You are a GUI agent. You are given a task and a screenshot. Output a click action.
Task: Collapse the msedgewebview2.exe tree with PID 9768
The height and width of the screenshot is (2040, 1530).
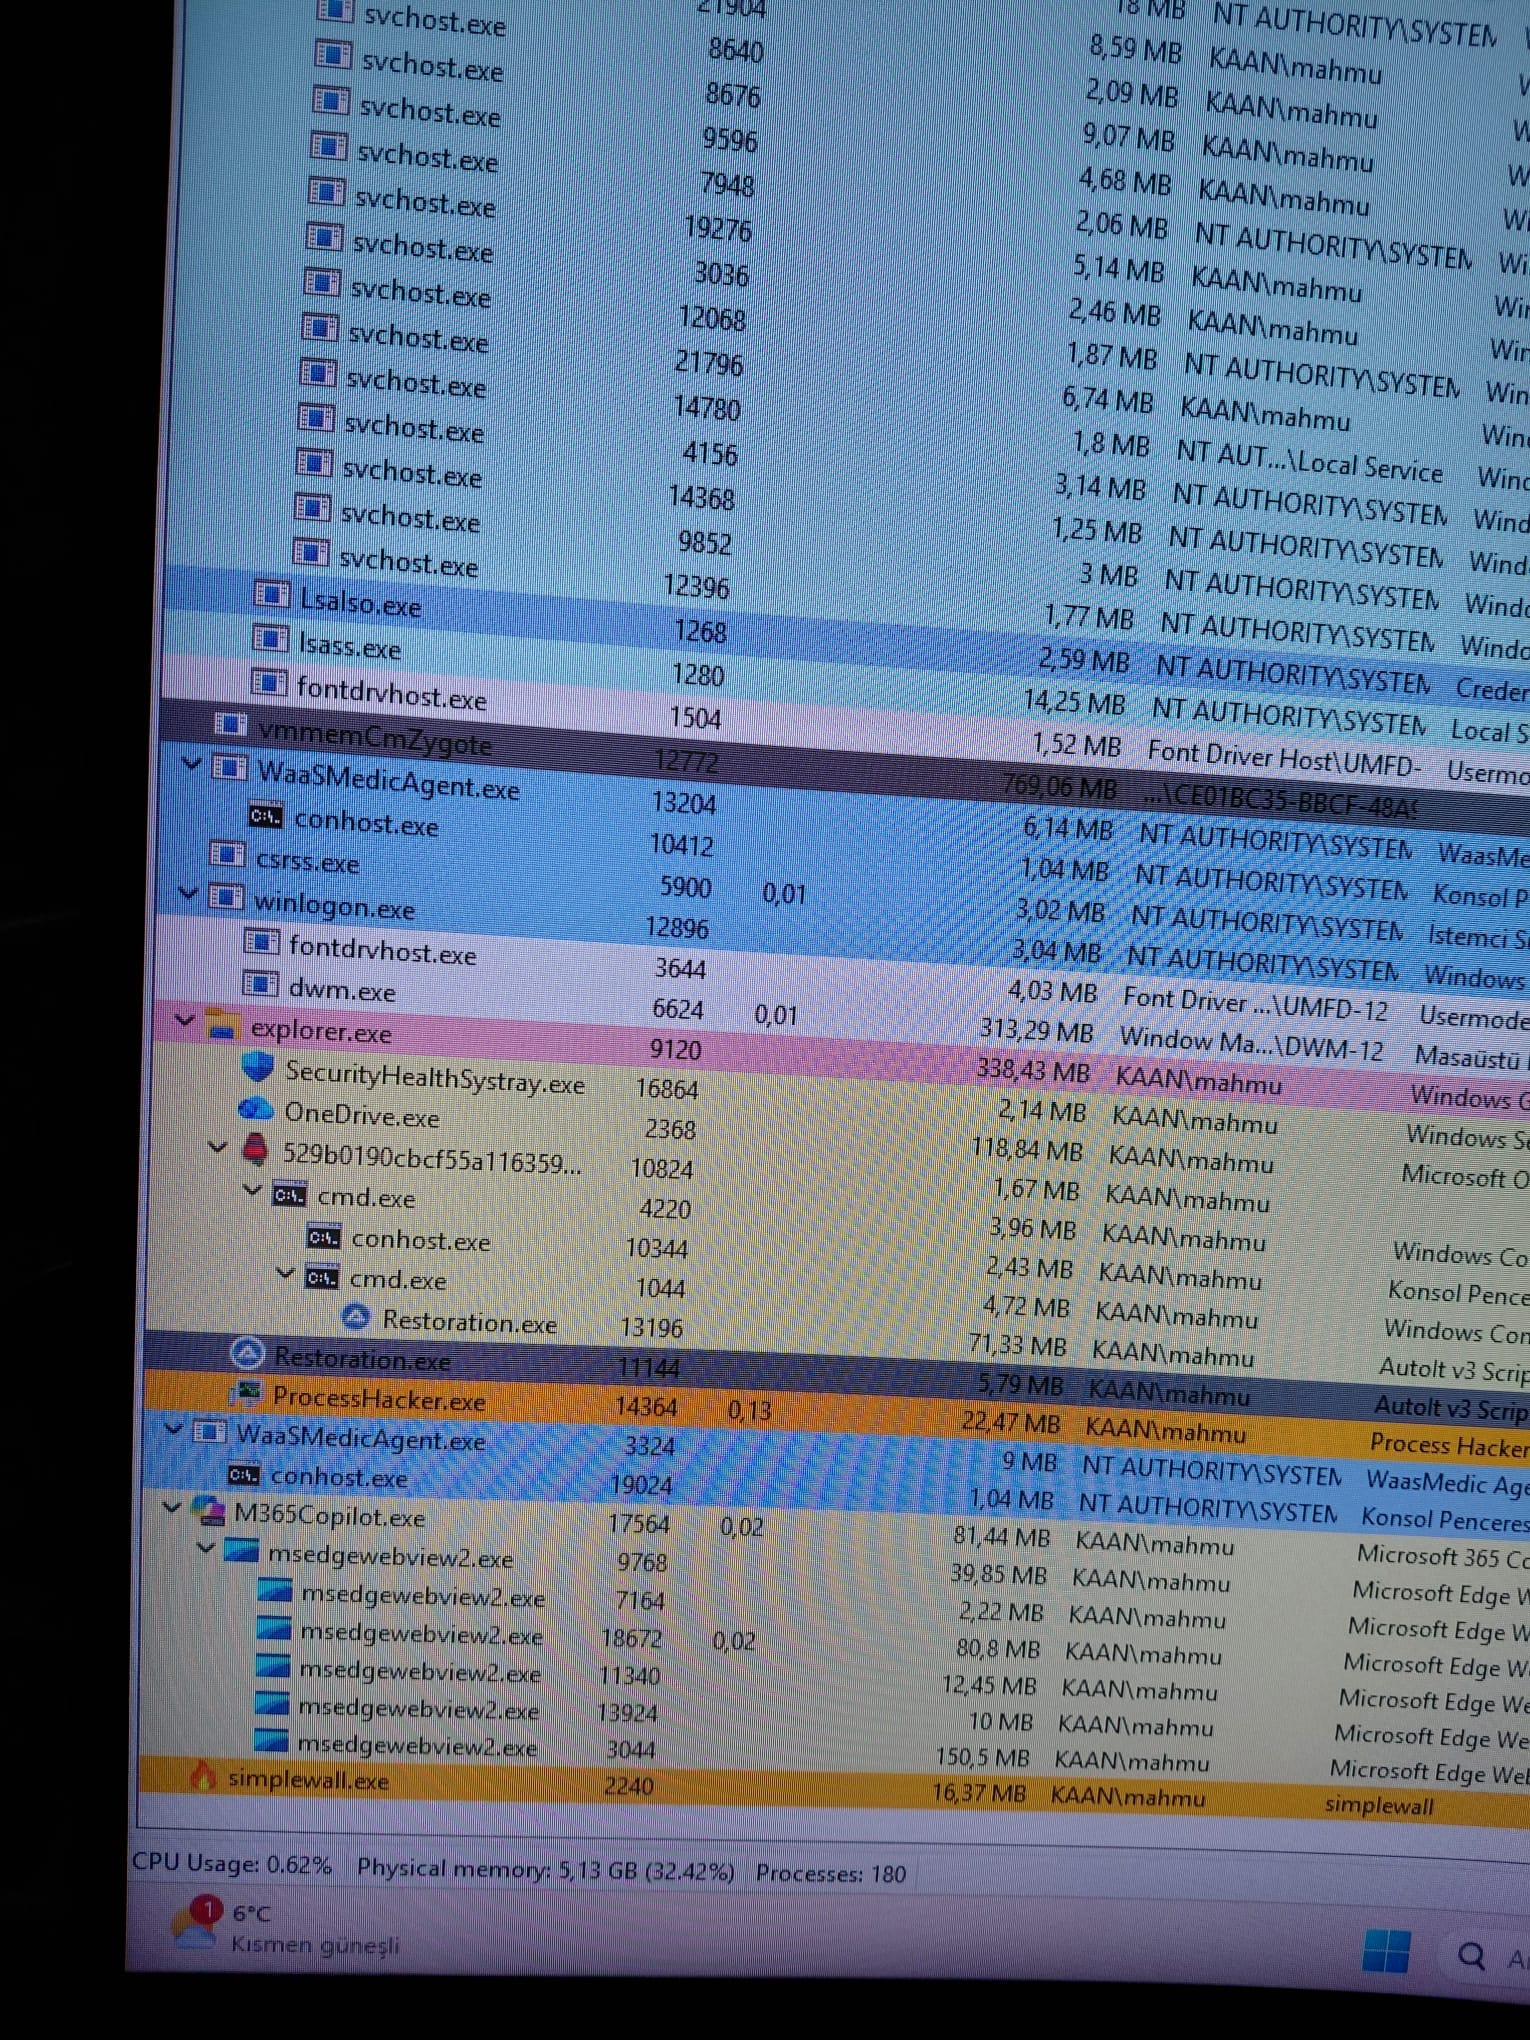click(206, 1547)
